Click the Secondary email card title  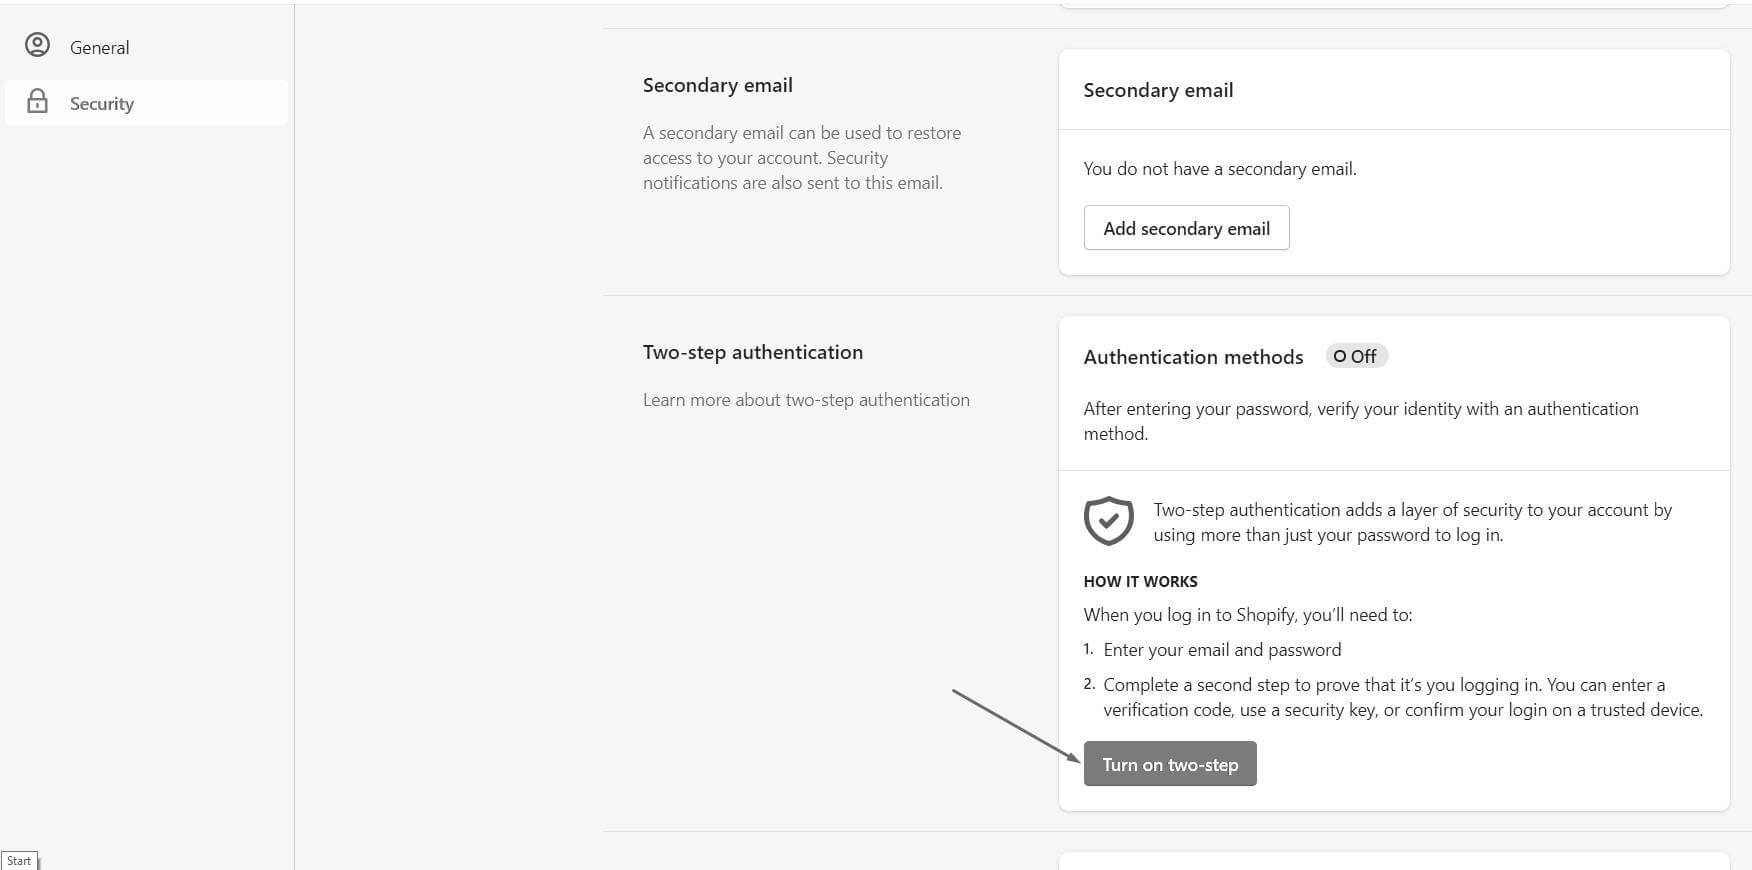[1158, 90]
